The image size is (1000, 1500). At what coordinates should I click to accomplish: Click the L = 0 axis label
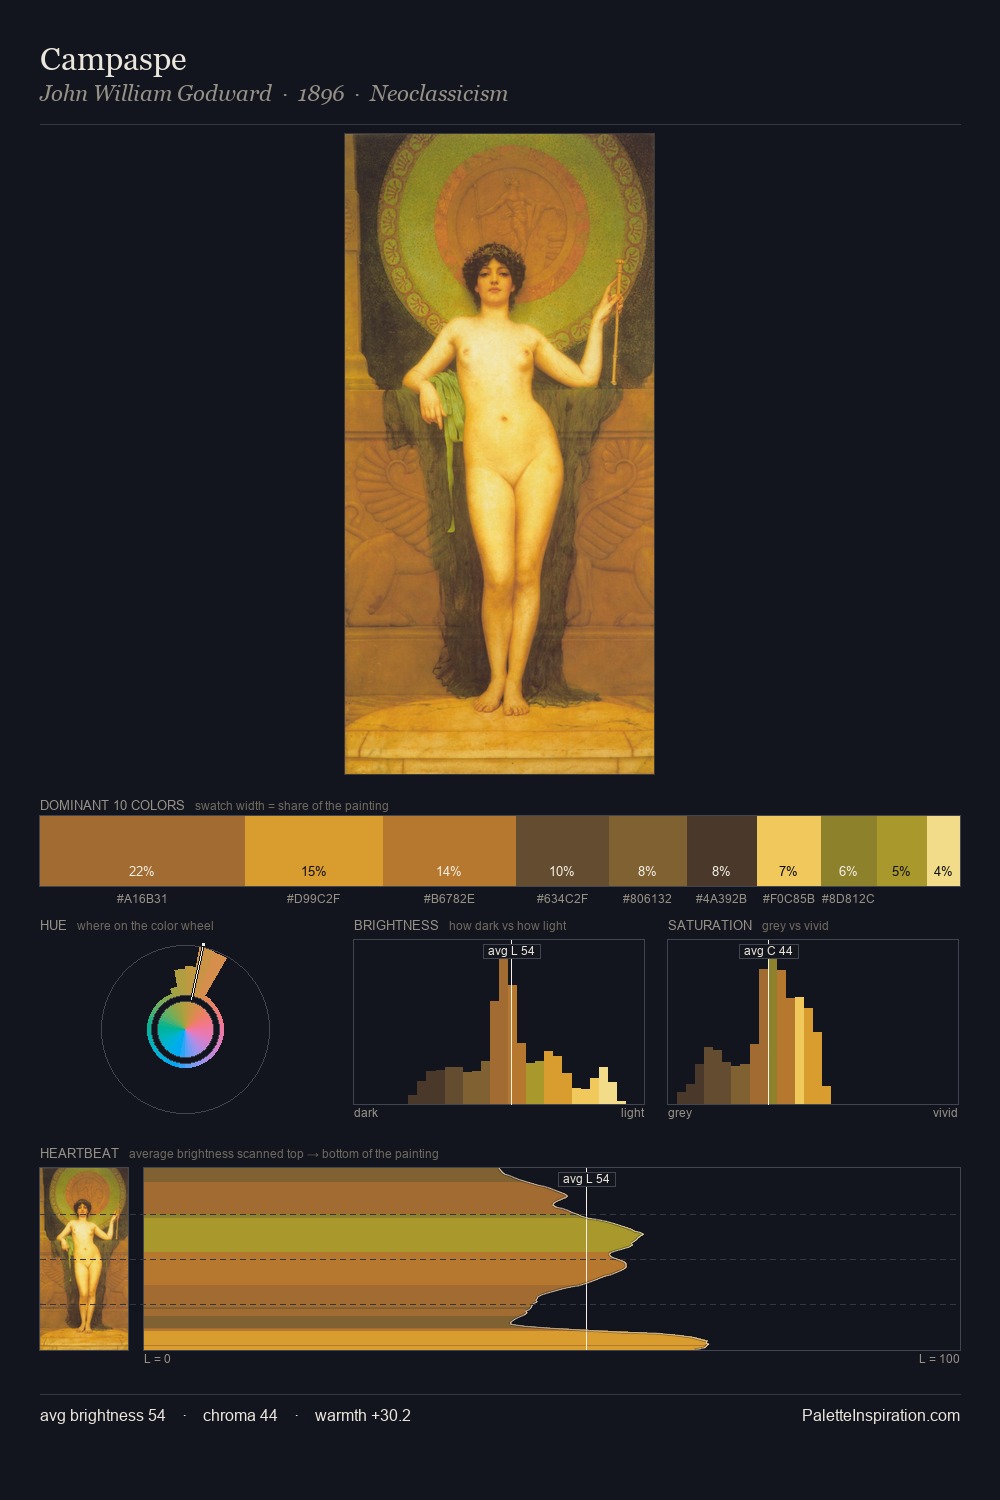(x=157, y=1359)
